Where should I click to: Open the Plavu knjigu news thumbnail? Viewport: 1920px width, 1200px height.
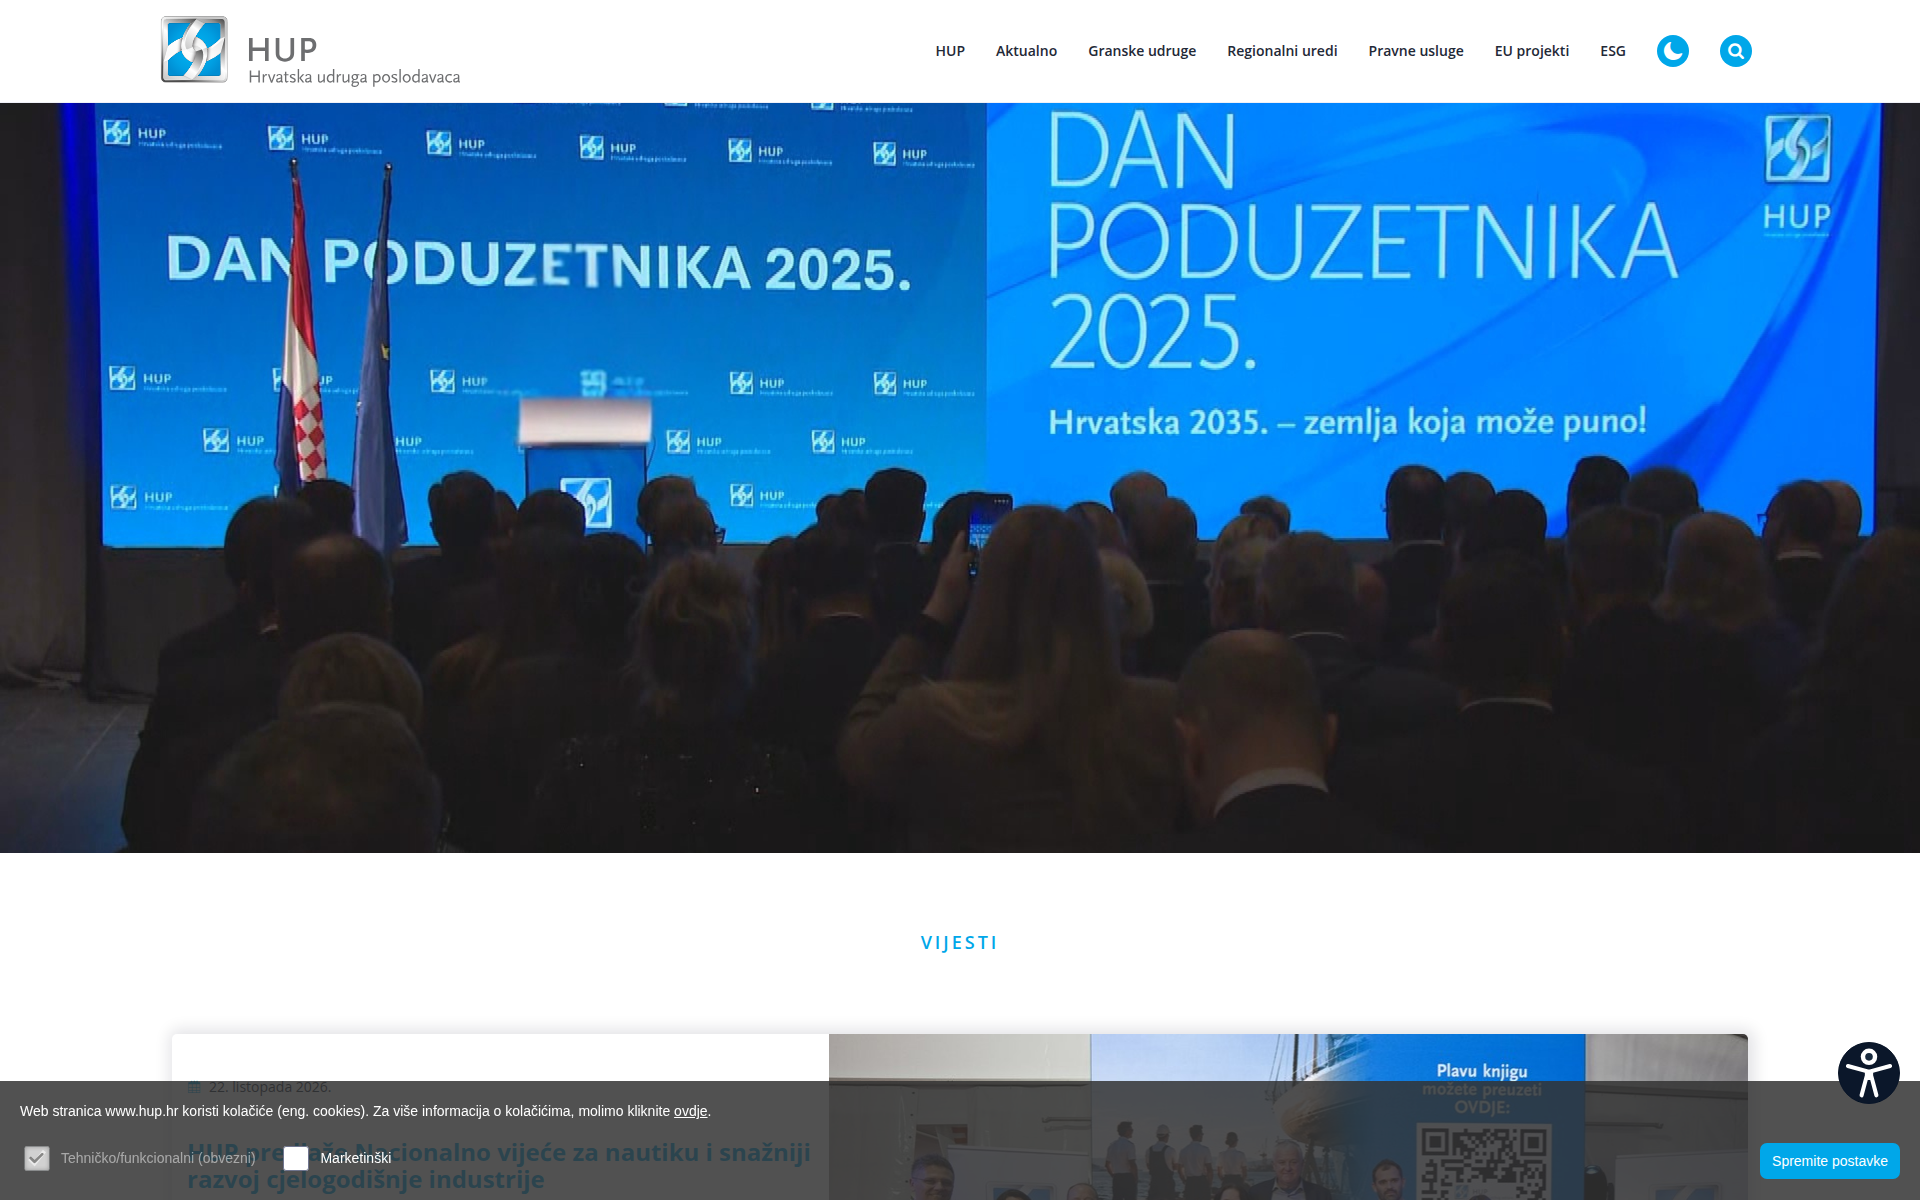coord(1288,1117)
